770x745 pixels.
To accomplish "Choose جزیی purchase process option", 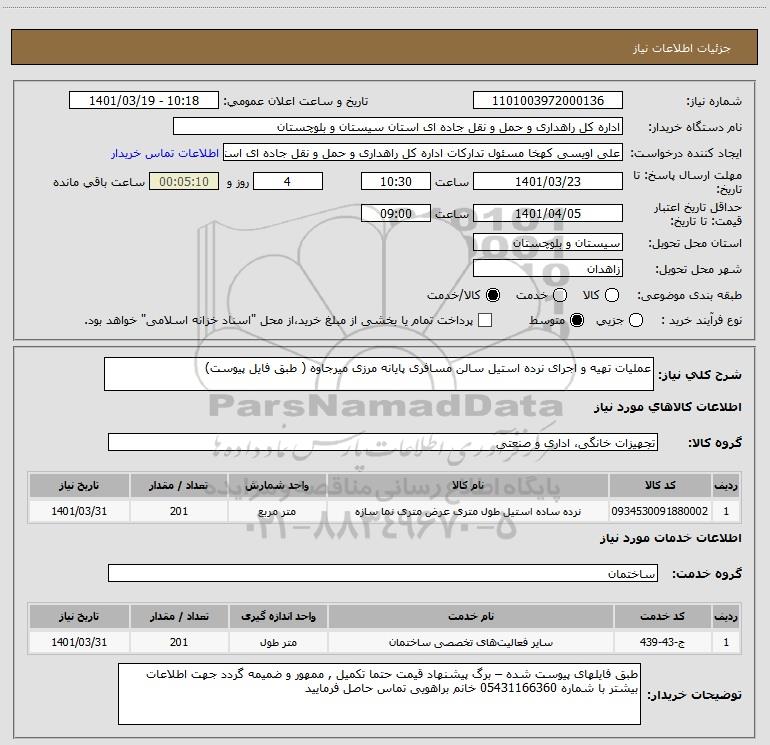I will point(636,321).
